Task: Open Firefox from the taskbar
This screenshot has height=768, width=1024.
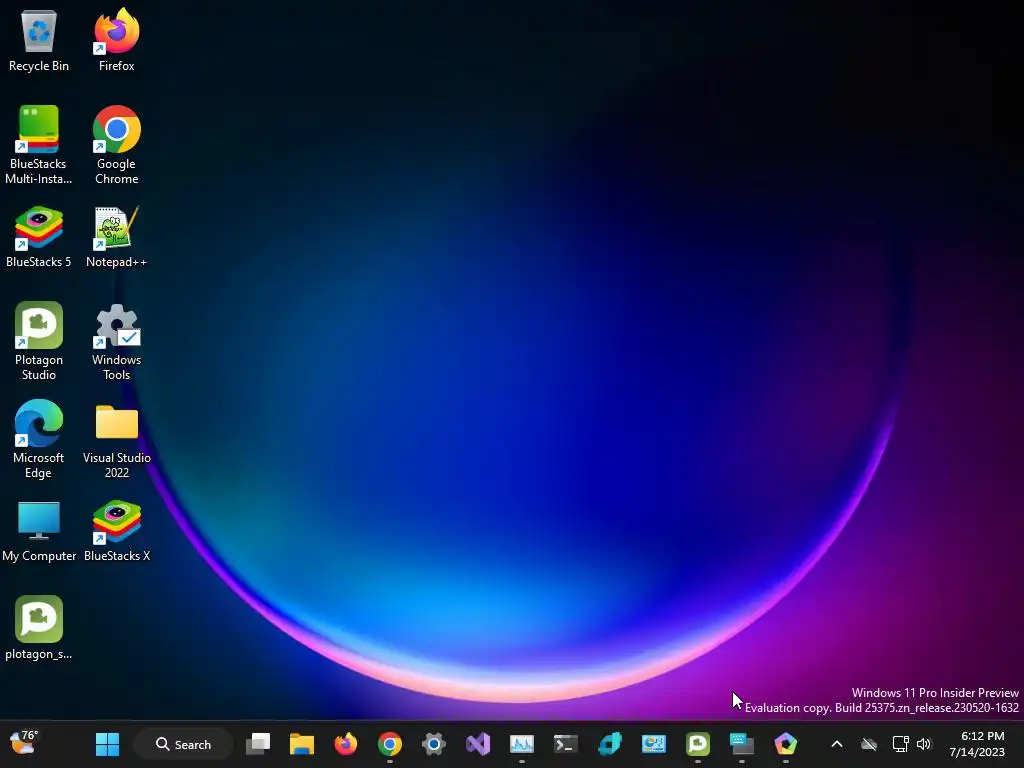Action: [x=345, y=744]
